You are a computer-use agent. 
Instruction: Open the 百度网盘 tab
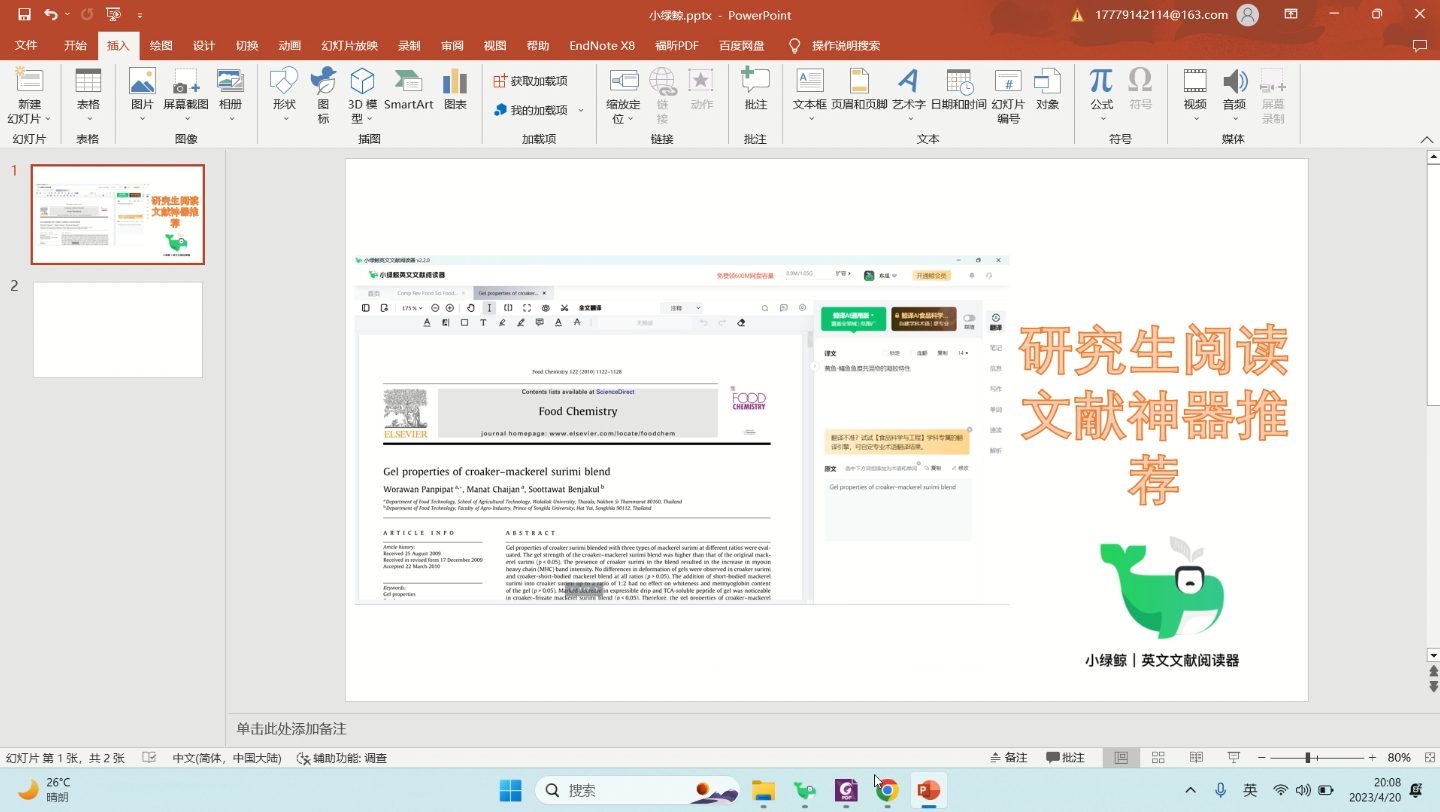tap(742, 46)
